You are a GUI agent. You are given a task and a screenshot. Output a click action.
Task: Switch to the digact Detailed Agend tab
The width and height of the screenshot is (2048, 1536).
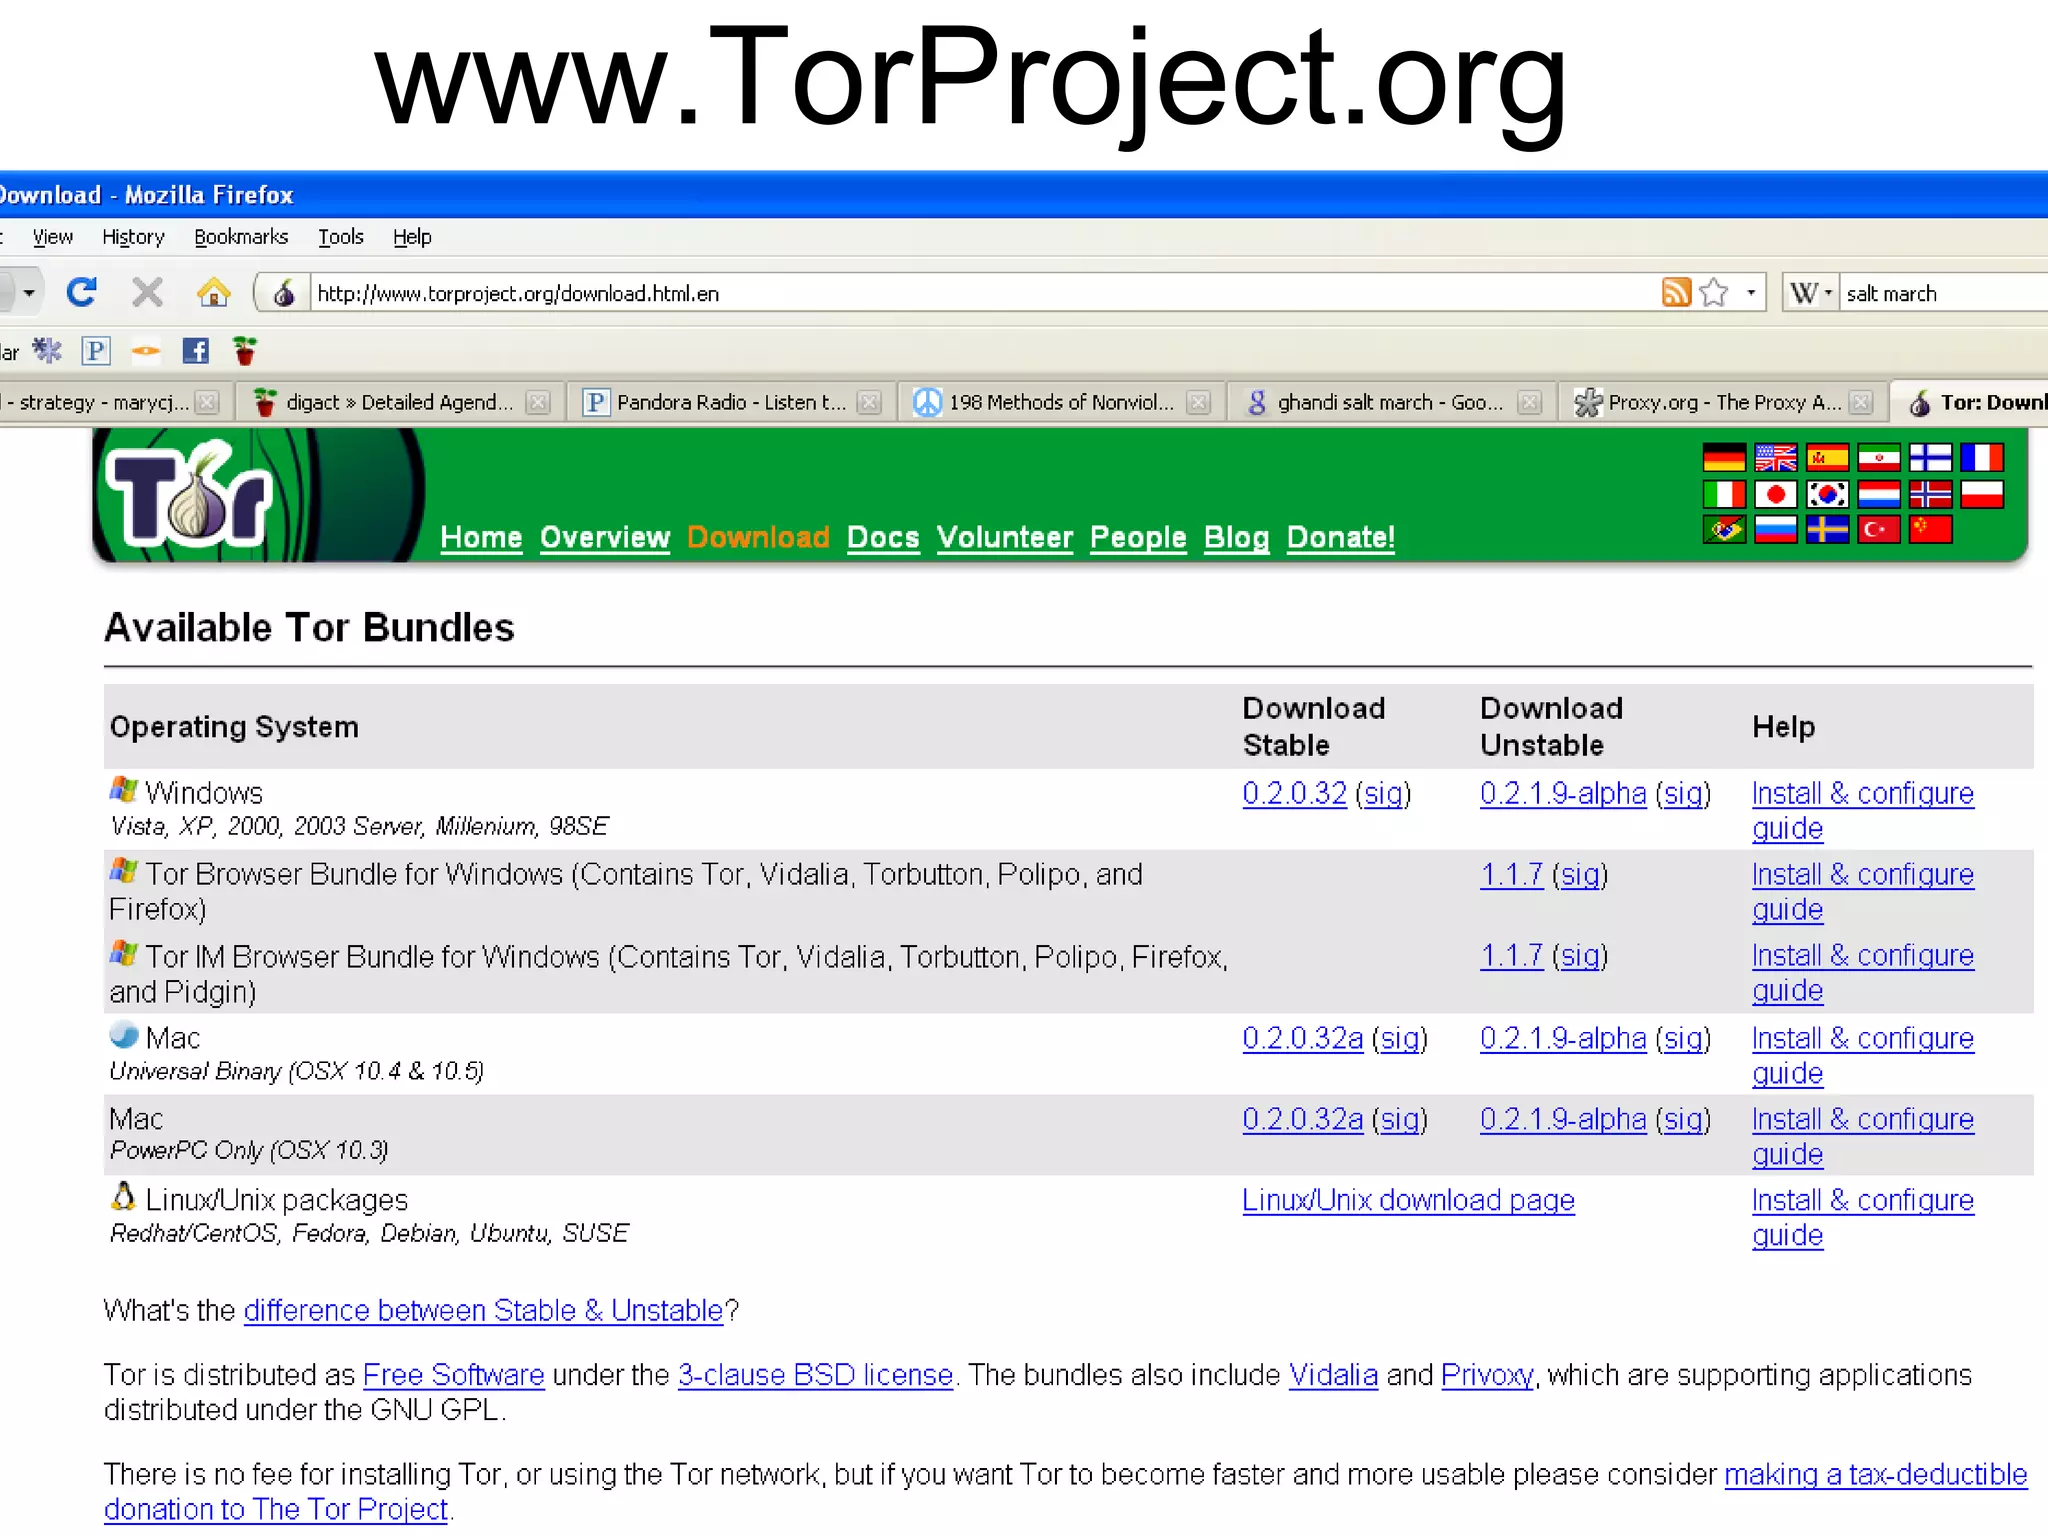tap(400, 402)
